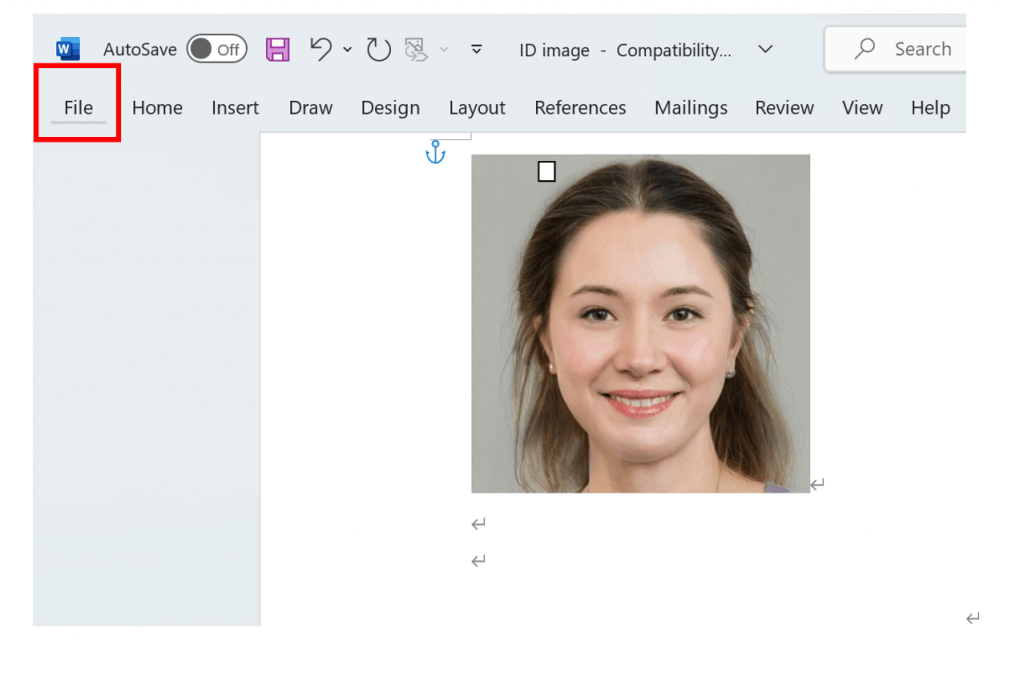Switch to the References tab
1024x692 pixels.
click(x=580, y=108)
